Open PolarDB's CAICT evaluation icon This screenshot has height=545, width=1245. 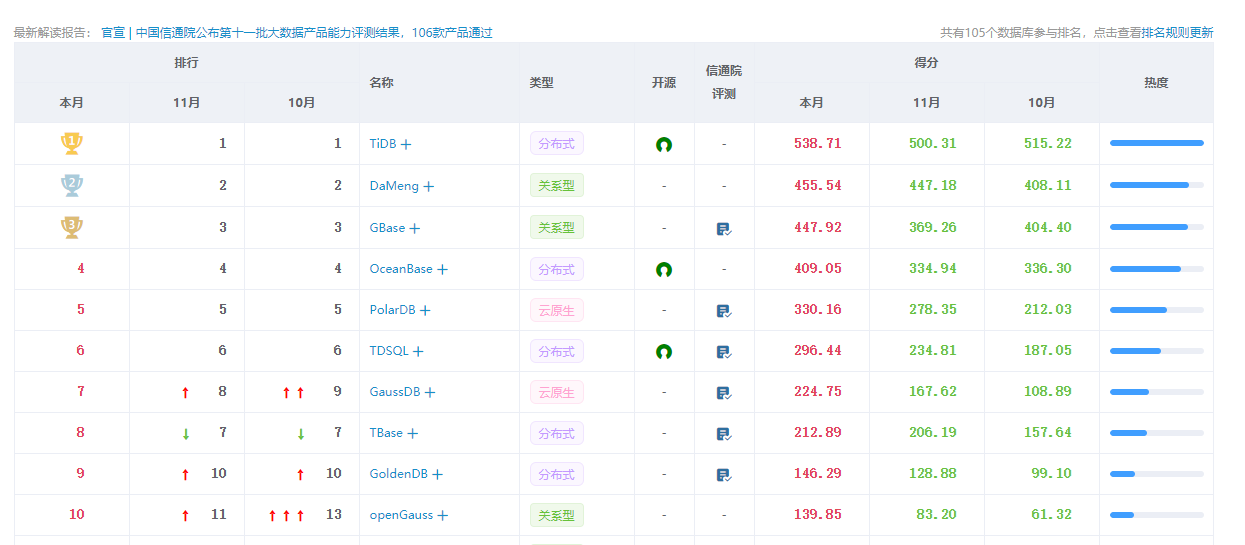724,311
